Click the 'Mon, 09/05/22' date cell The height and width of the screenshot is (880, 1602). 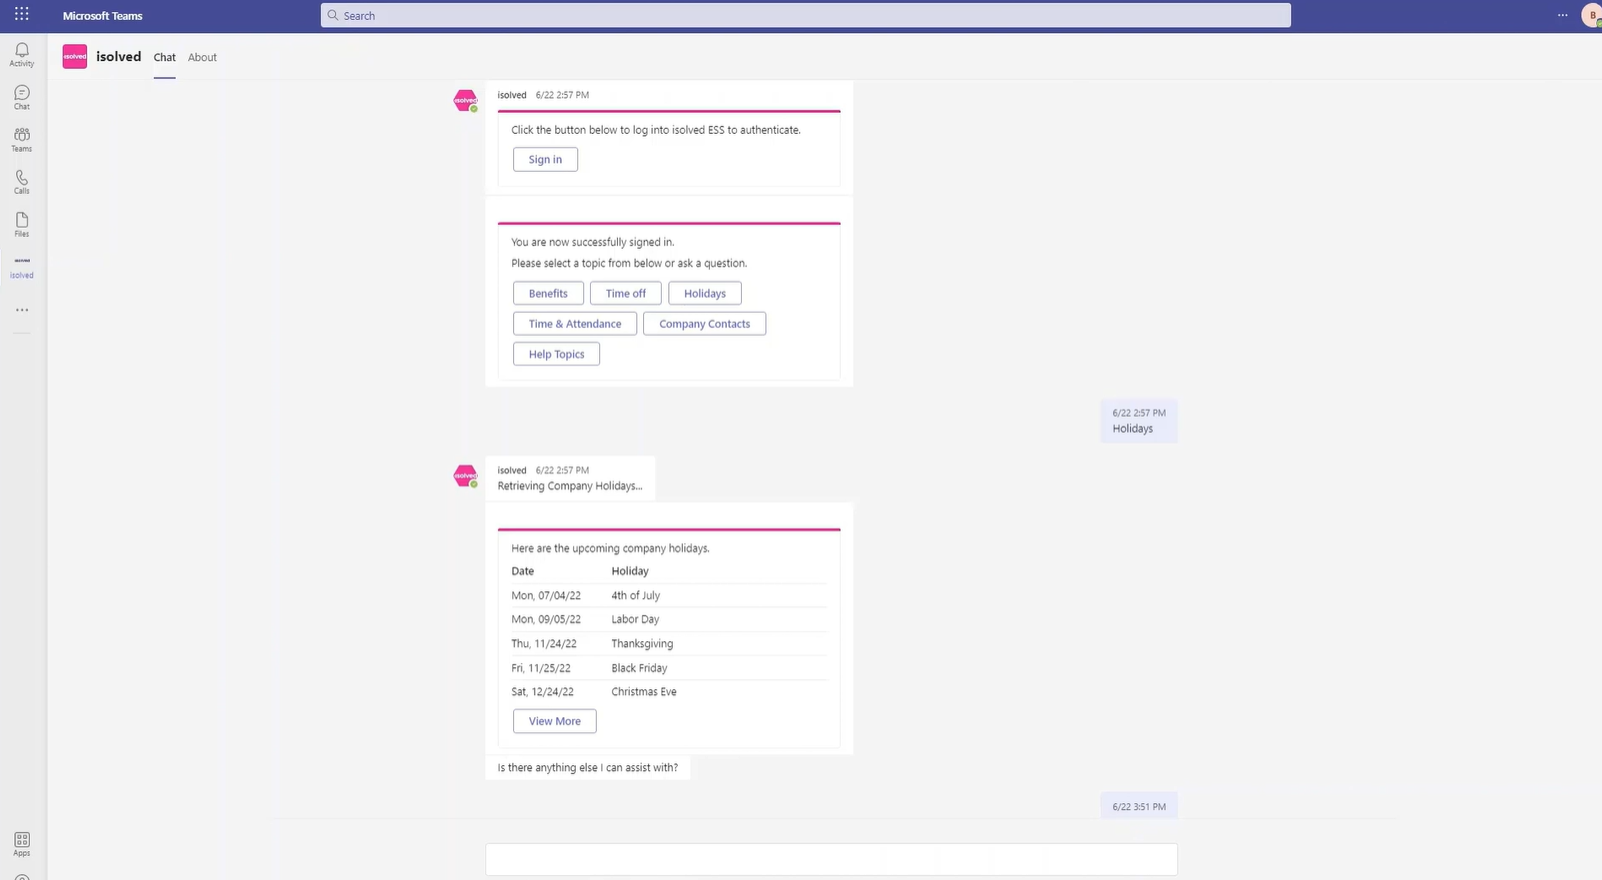point(545,619)
